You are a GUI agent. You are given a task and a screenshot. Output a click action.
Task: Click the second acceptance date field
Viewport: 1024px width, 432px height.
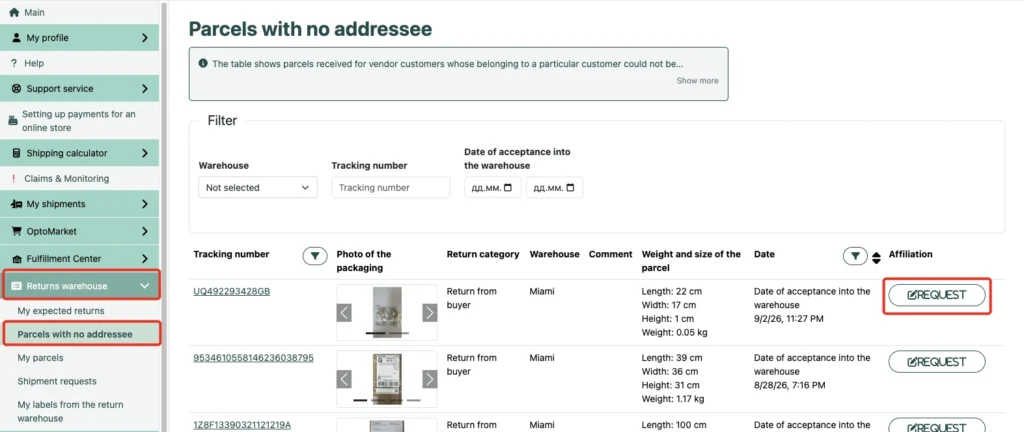(554, 187)
